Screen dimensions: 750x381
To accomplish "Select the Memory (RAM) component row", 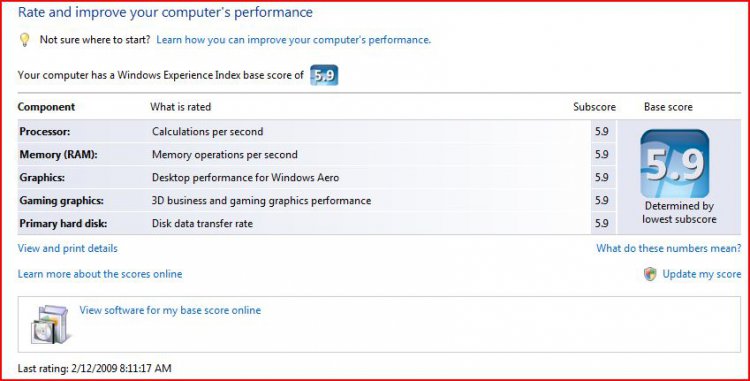I will tap(317, 154).
